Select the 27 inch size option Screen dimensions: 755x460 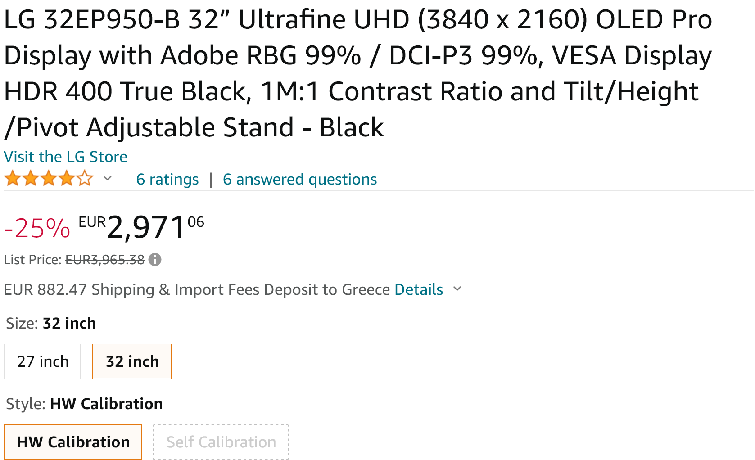pos(43,361)
